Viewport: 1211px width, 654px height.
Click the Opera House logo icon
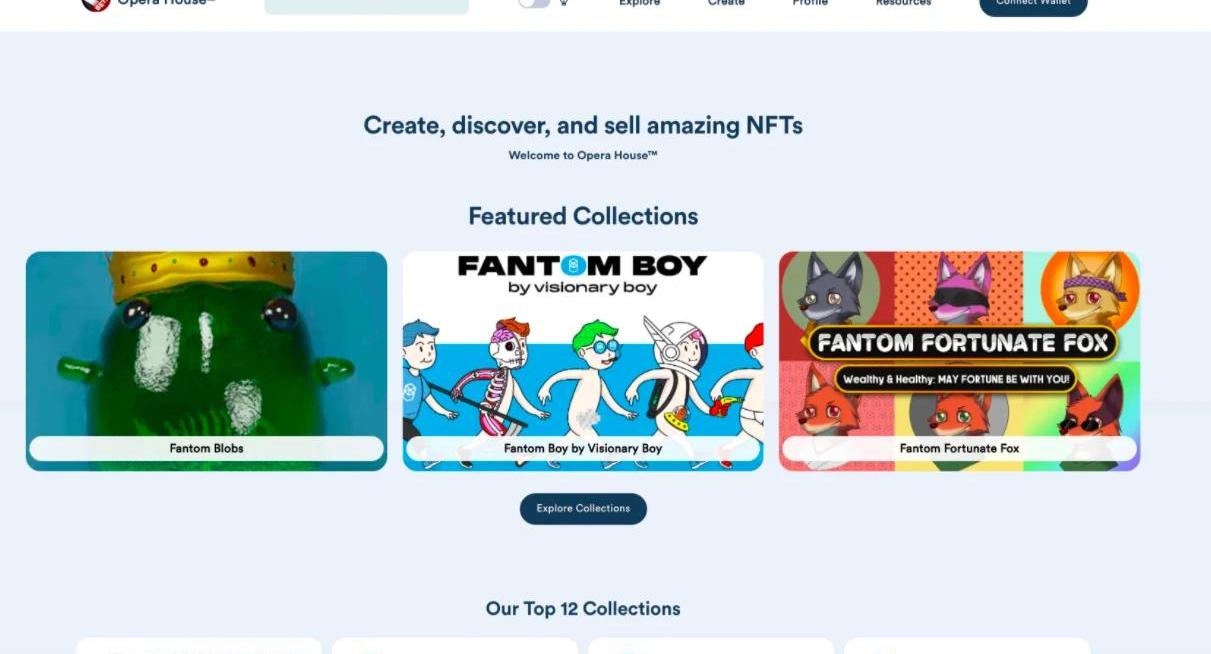(96, 3)
